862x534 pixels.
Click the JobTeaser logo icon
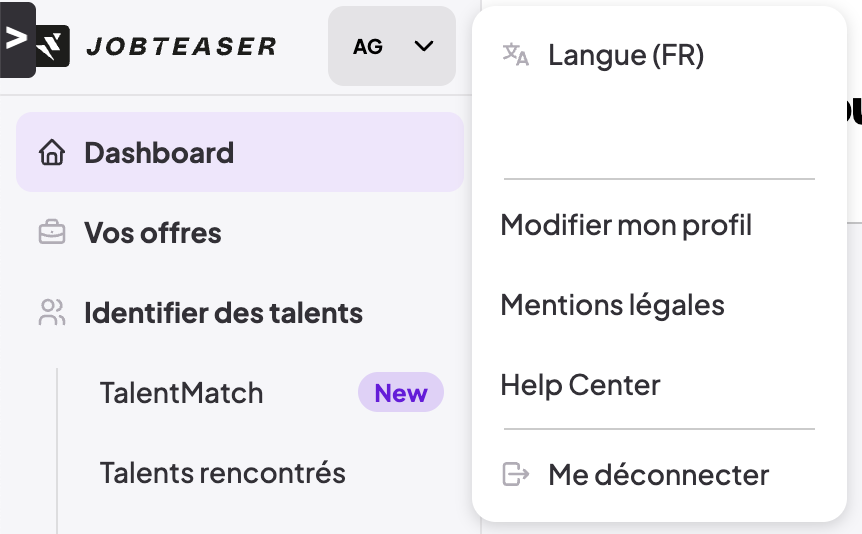[x=53, y=46]
